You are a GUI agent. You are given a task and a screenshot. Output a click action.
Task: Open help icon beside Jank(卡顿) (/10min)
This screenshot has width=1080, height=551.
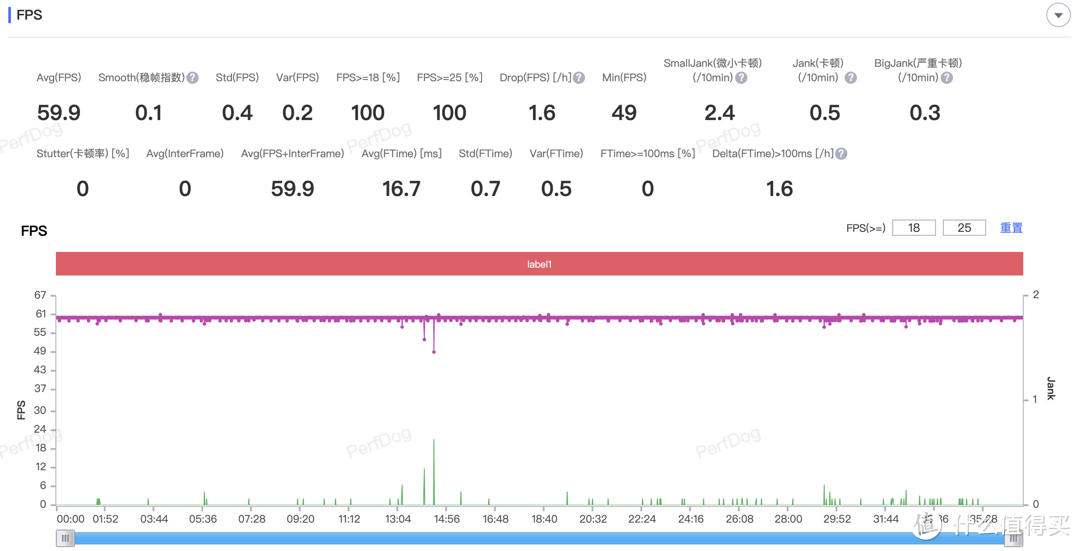[851, 78]
